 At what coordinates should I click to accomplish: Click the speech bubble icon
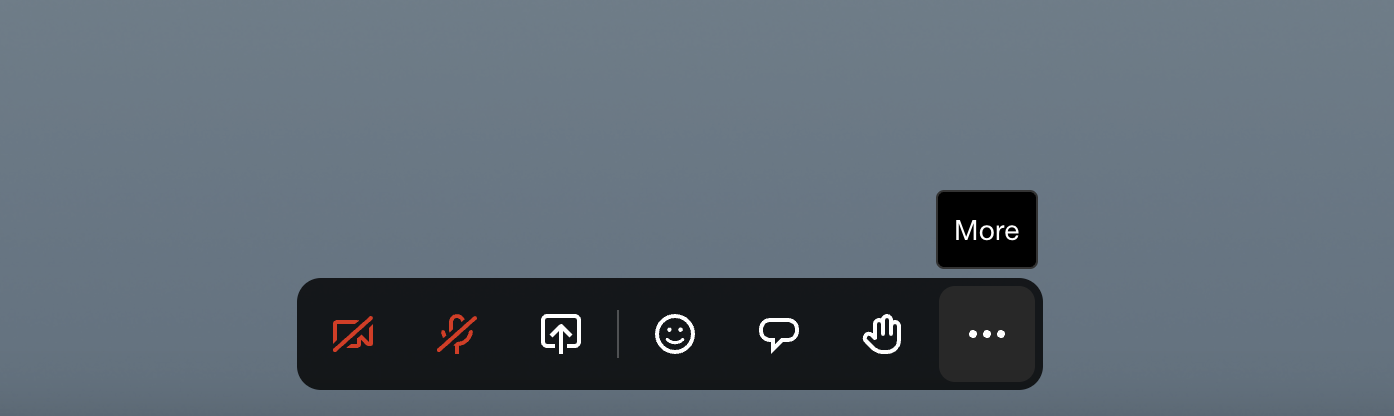click(779, 334)
